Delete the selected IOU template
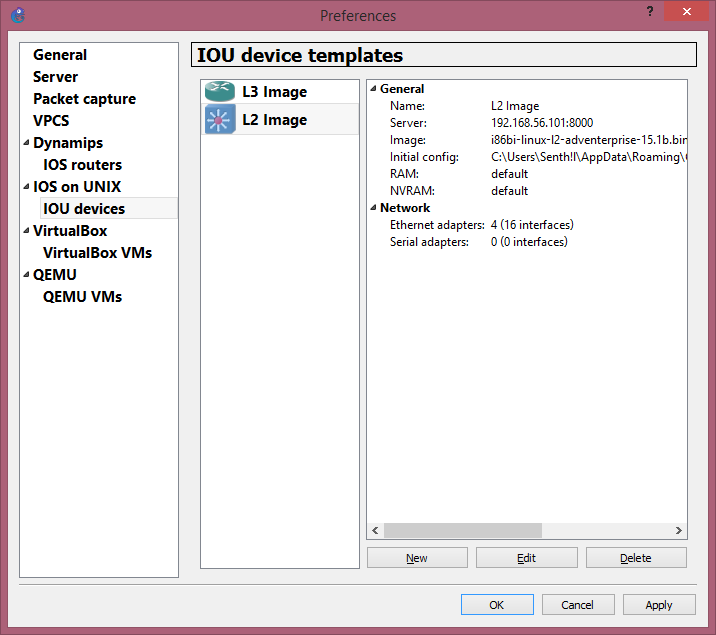 (636, 558)
